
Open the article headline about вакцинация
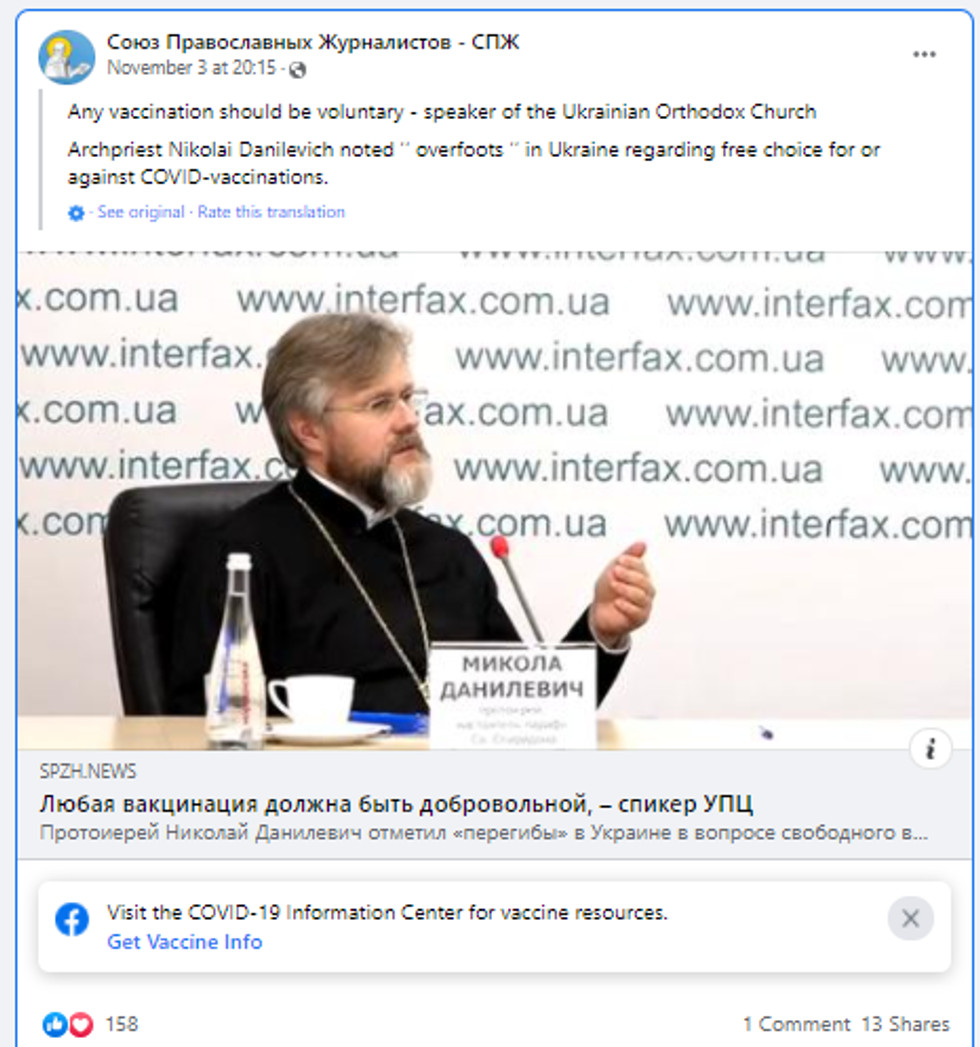(397, 804)
